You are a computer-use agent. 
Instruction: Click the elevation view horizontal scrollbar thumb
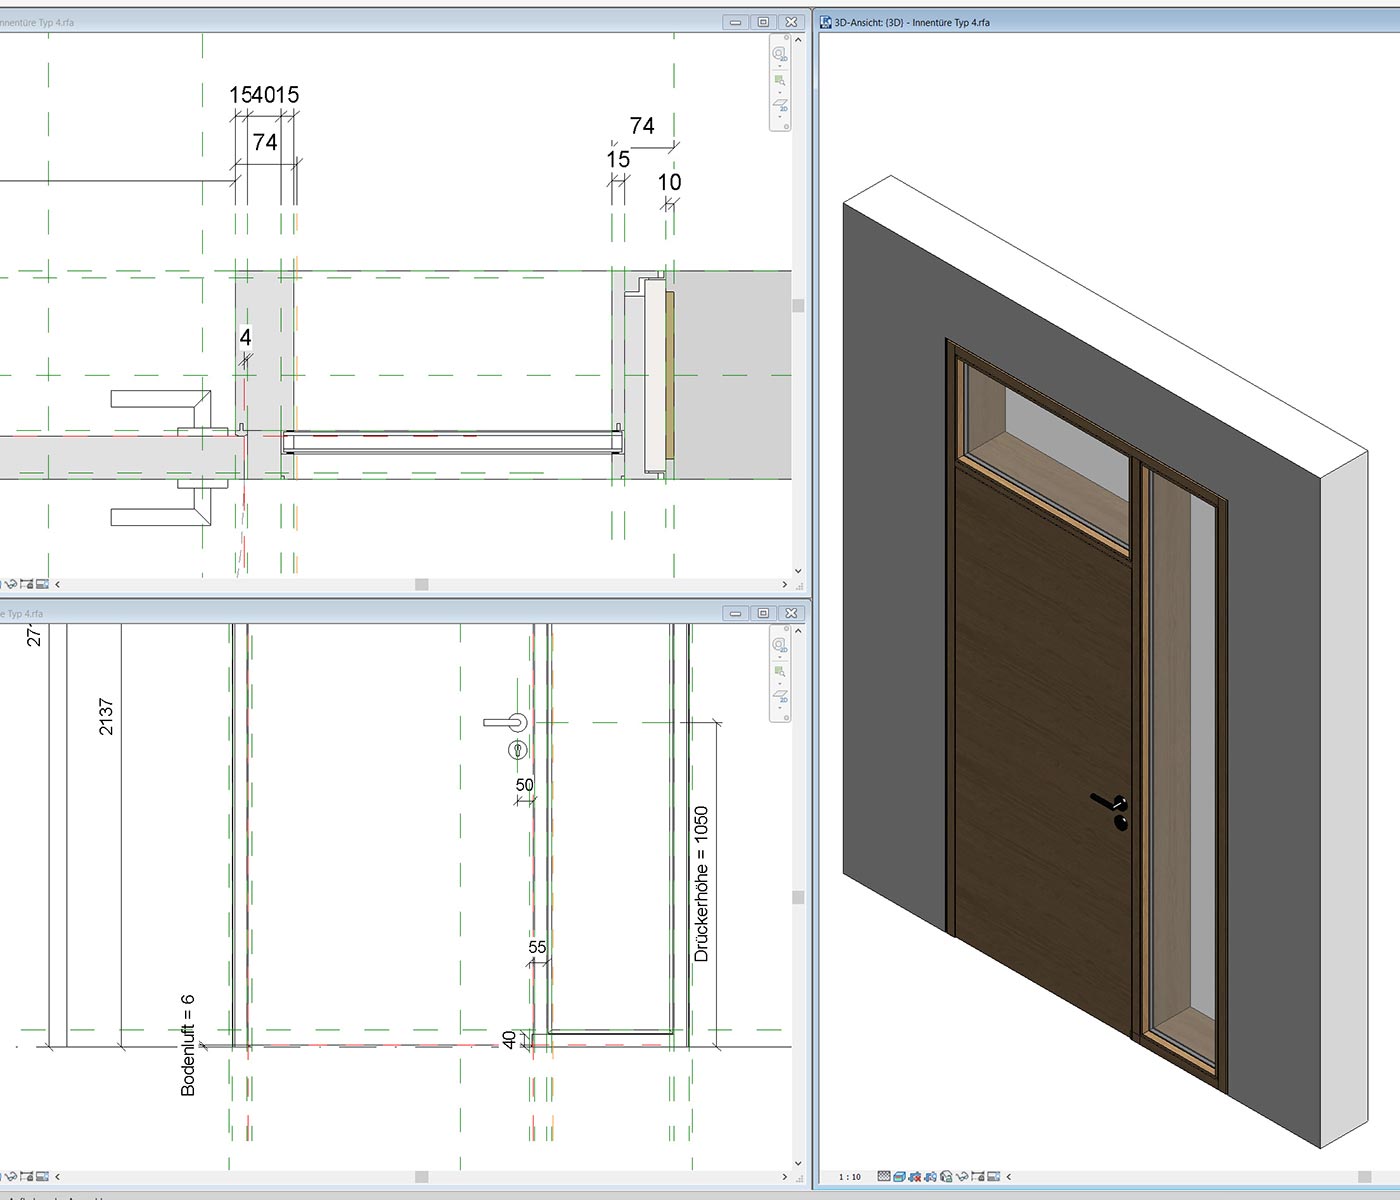click(x=422, y=1176)
